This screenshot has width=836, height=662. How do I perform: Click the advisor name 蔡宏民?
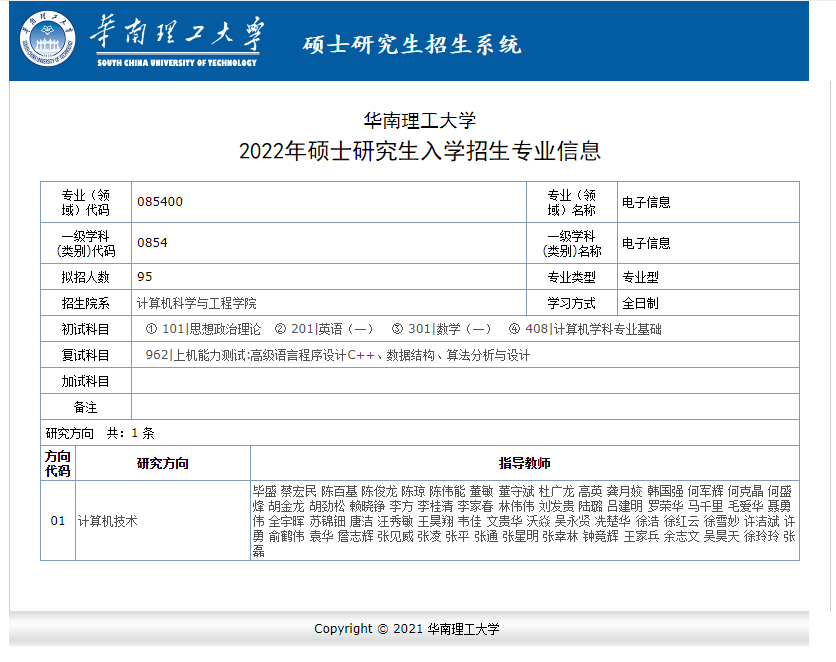point(298,491)
